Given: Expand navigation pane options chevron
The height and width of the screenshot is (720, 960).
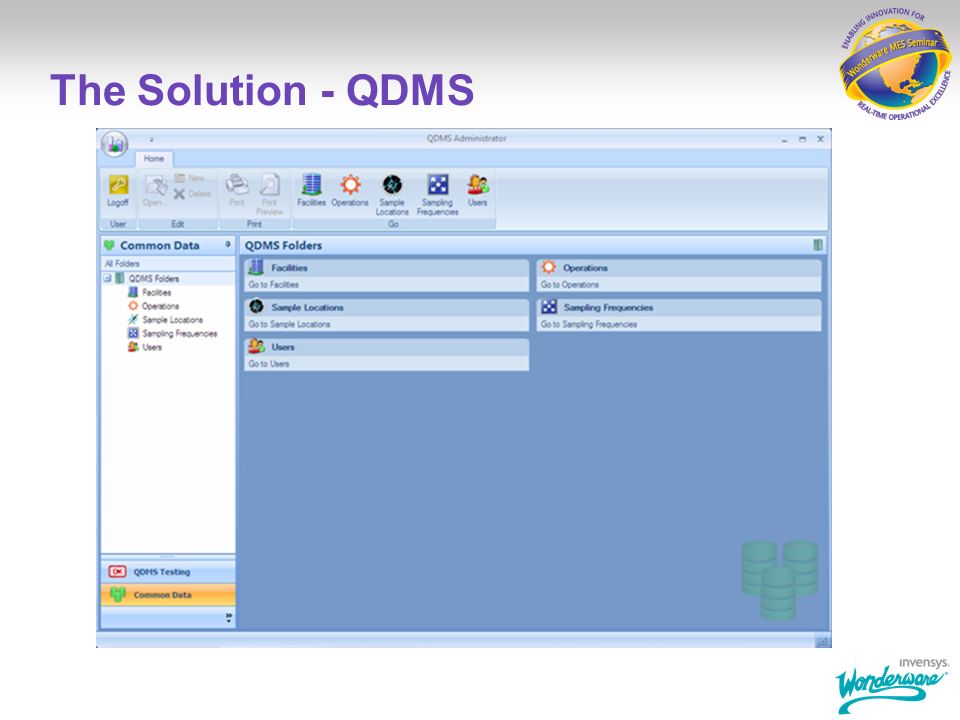Looking at the screenshot, I should tap(228, 618).
